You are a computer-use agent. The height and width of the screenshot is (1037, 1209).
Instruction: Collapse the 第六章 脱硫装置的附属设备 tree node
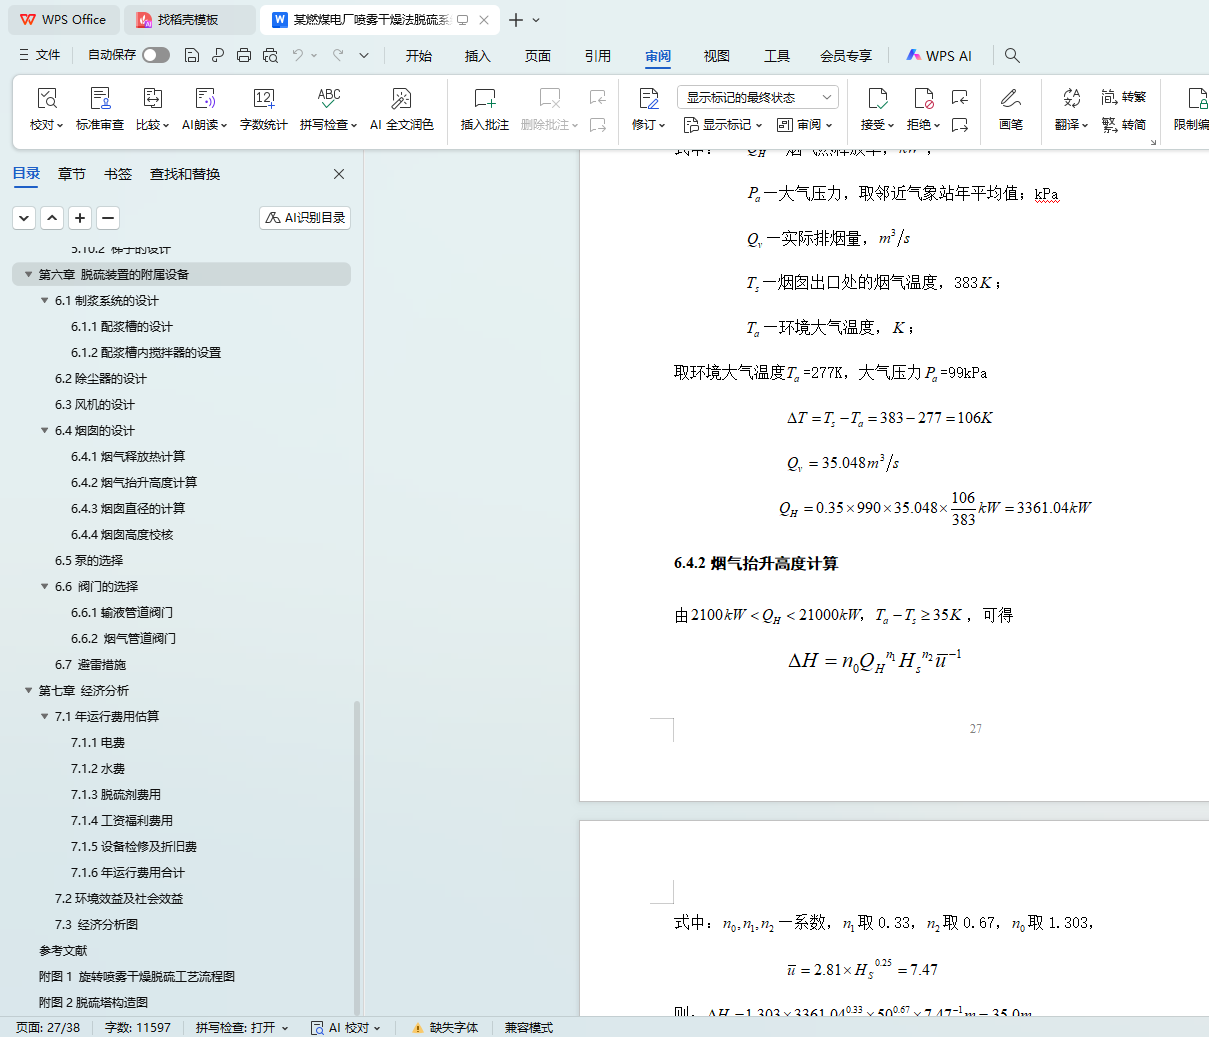coord(28,274)
